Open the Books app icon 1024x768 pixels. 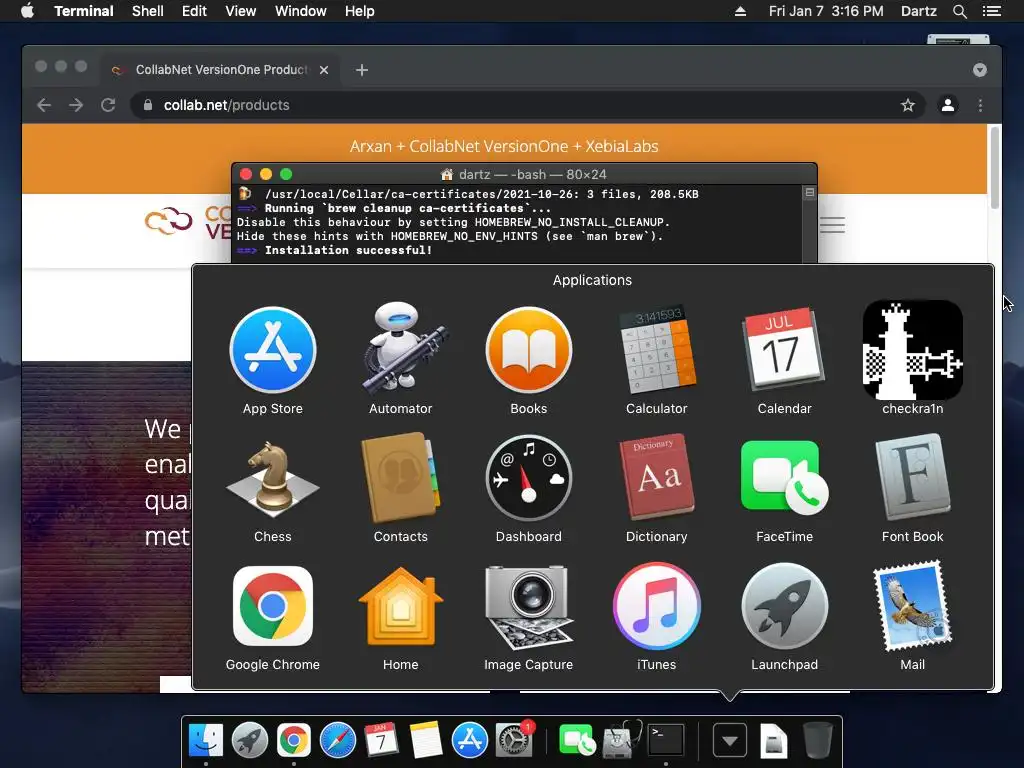click(x=528, y=350)
